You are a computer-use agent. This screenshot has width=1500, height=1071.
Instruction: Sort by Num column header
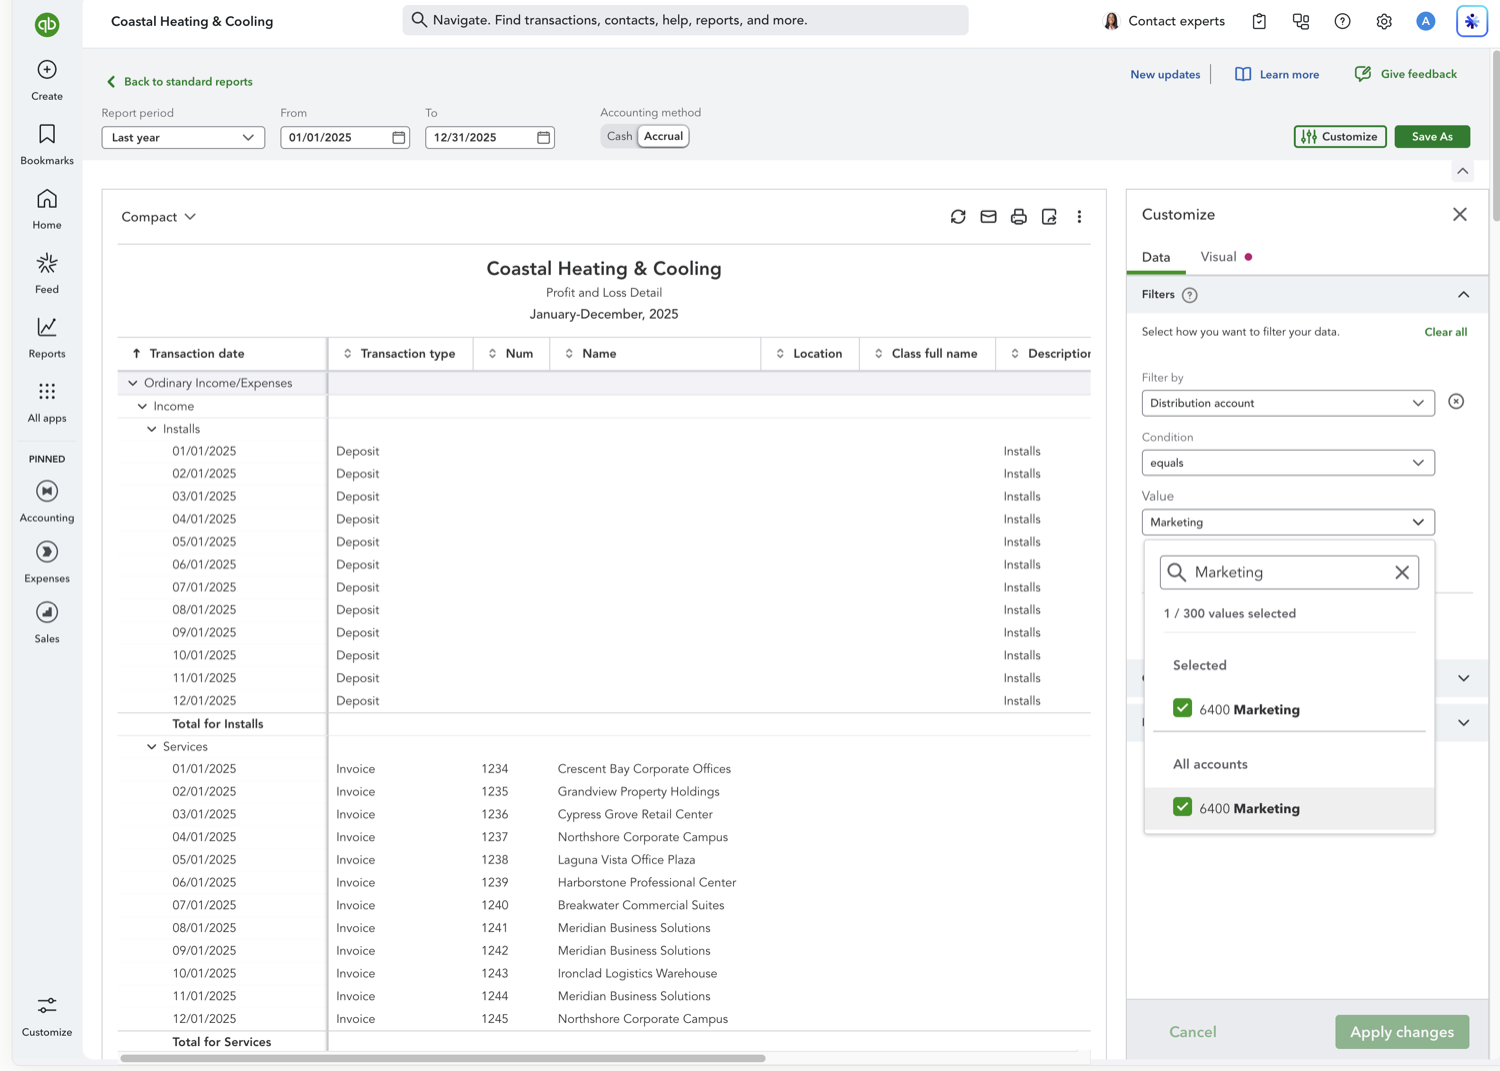click(x=511, y=354)
